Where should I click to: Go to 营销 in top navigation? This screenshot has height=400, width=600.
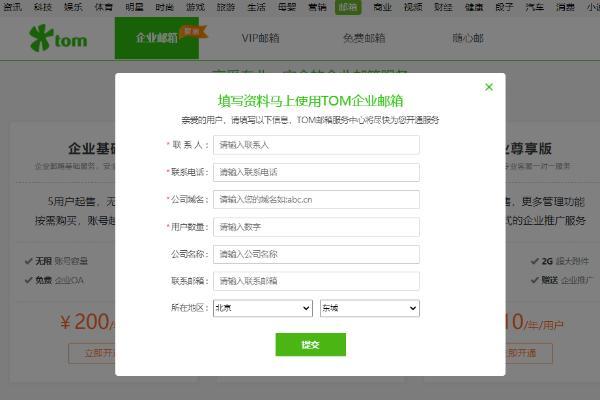(x=317, y=7)
